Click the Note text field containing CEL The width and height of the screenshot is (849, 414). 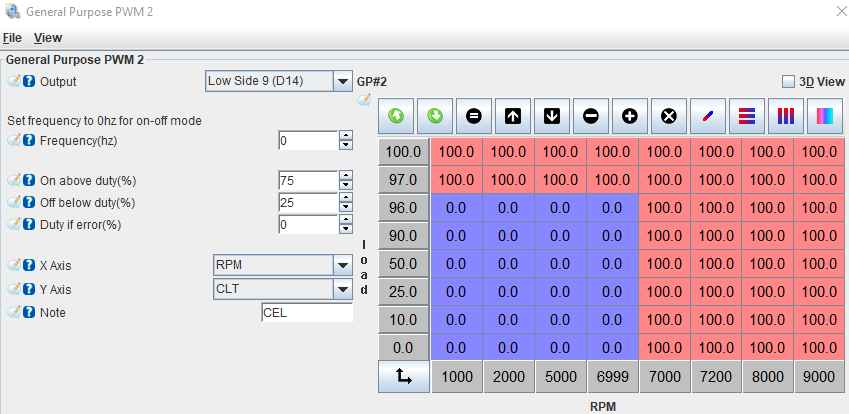click(306, 312)
